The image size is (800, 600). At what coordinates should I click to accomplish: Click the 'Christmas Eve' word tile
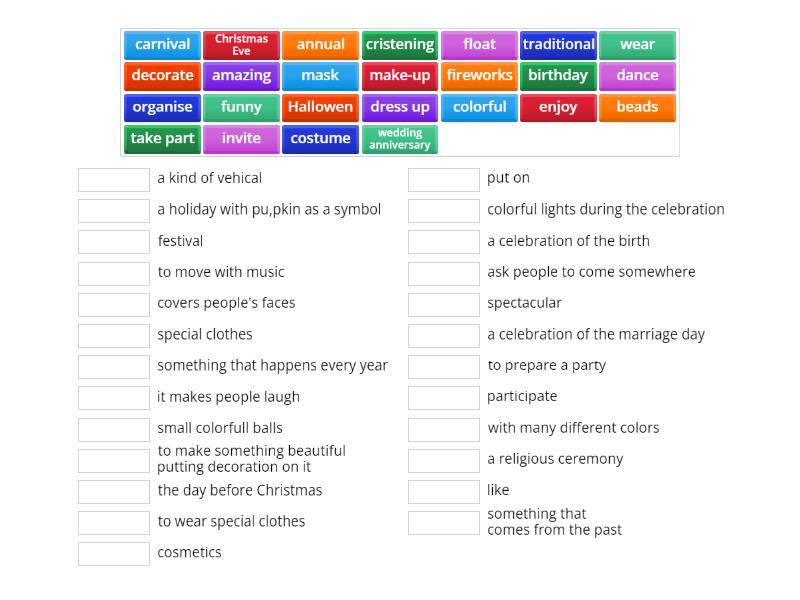(241, 45)
